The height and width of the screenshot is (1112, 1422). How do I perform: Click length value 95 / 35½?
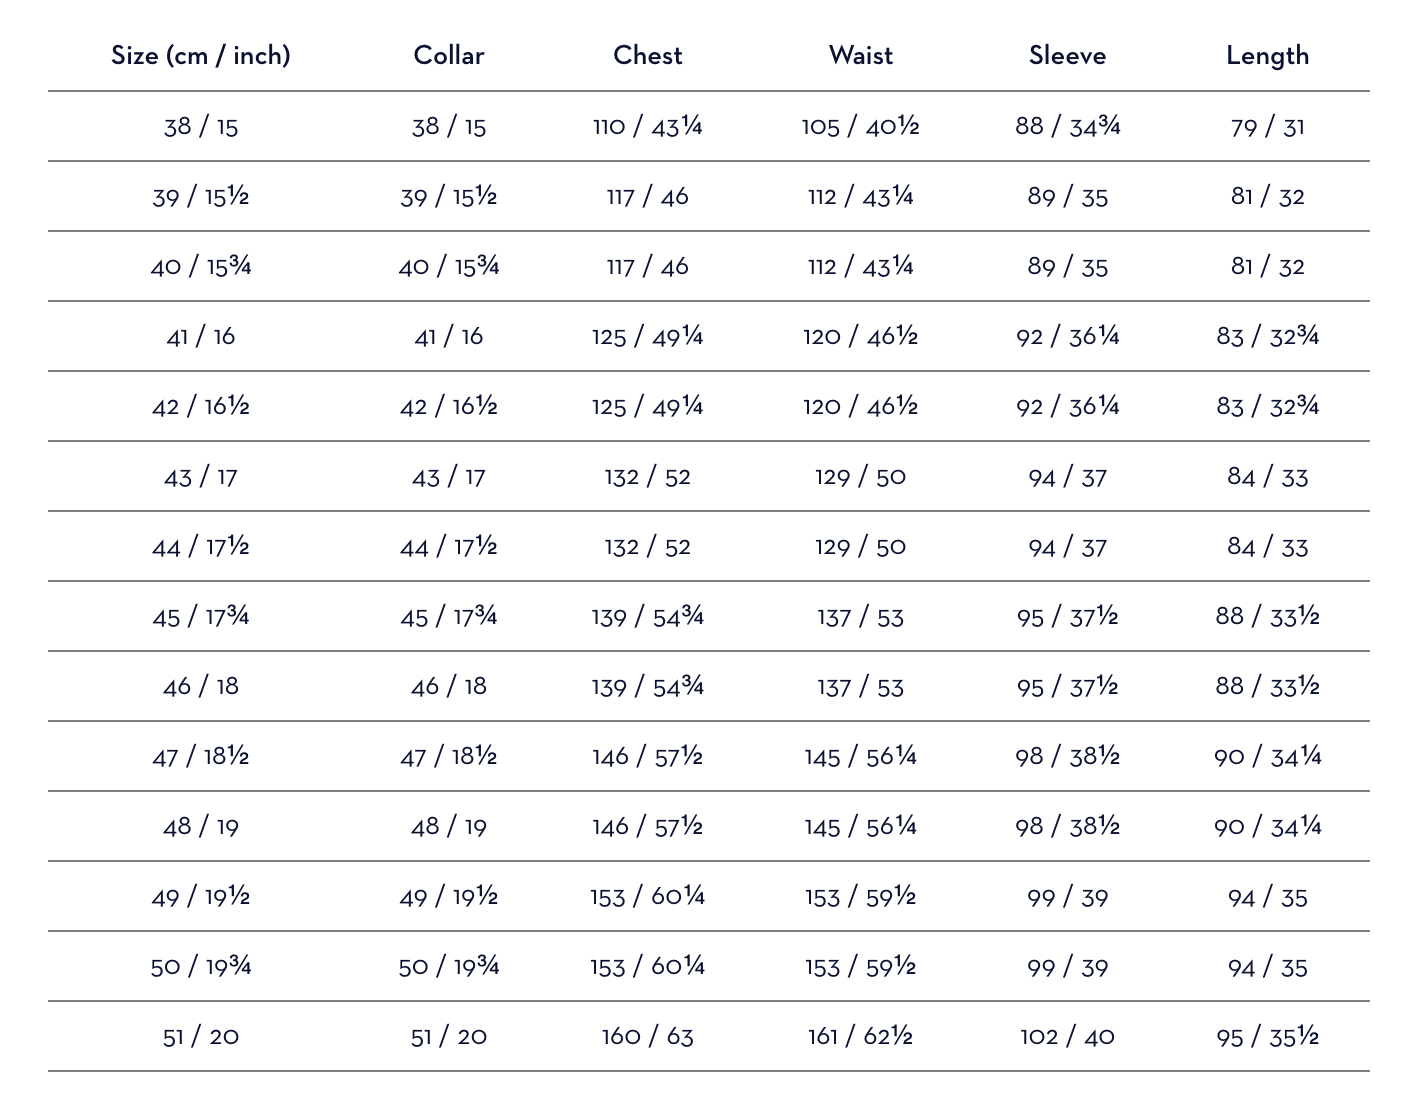coord(1267,1036)
